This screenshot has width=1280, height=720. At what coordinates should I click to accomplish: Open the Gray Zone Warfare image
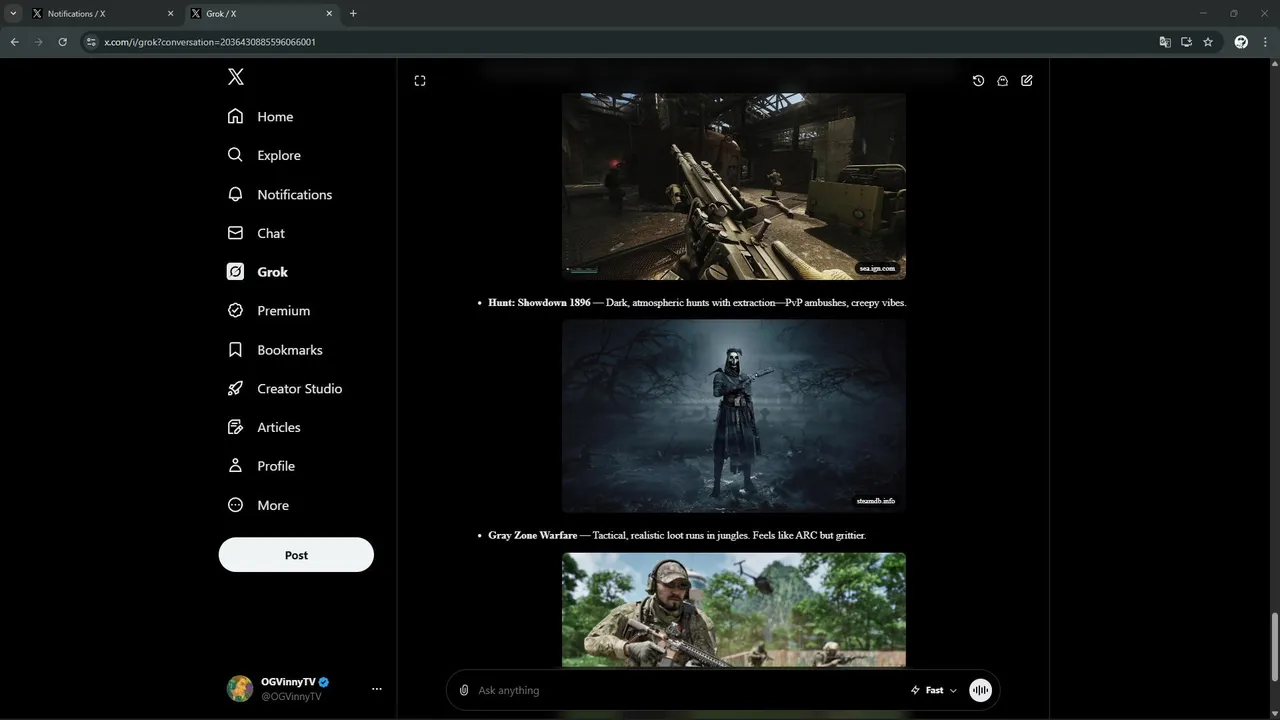pyautogui.click(x=733, y=610)
